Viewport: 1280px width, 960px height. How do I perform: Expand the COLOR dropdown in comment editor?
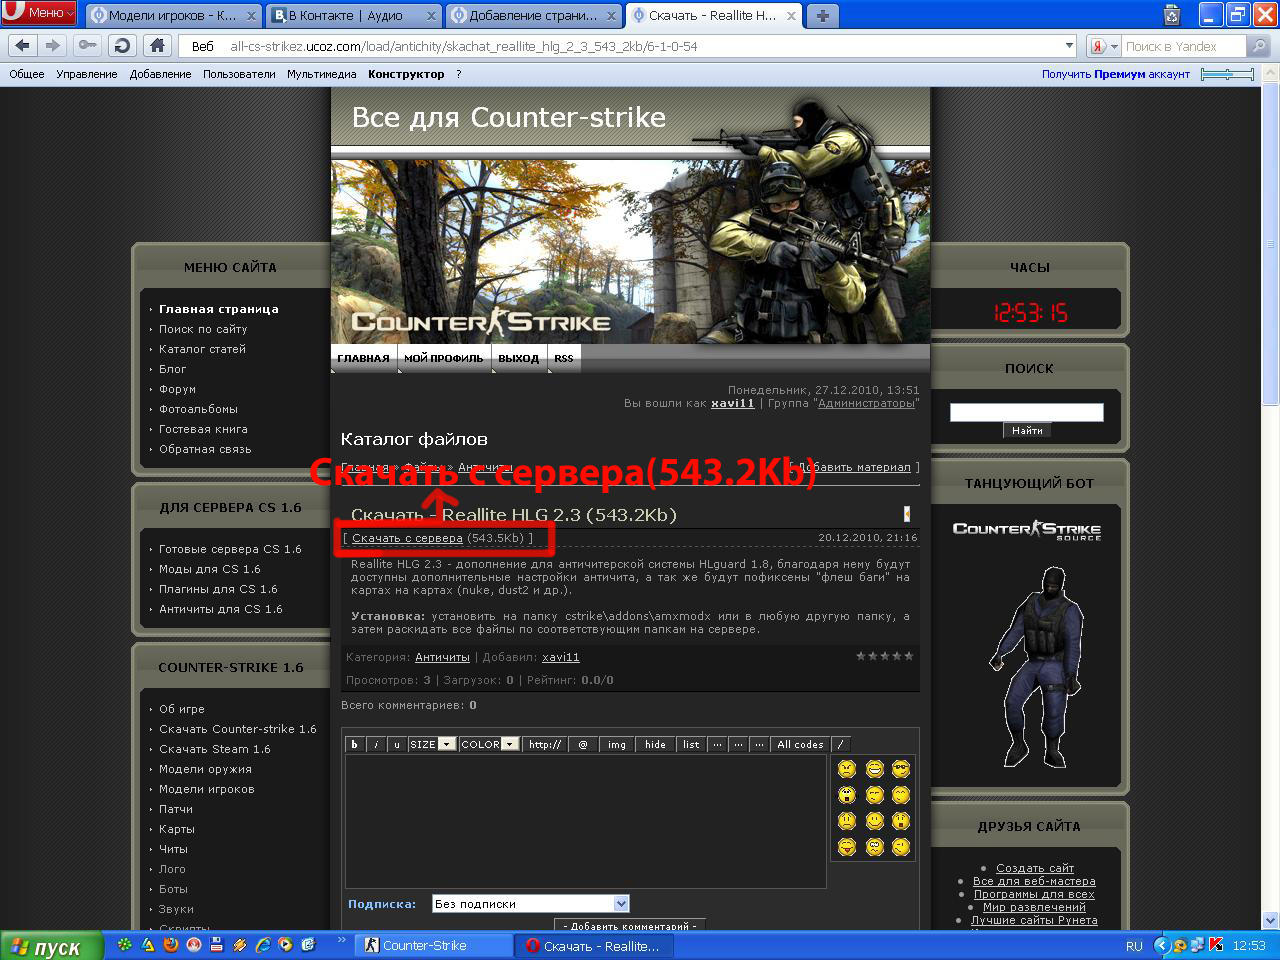(x=510, y=744)
